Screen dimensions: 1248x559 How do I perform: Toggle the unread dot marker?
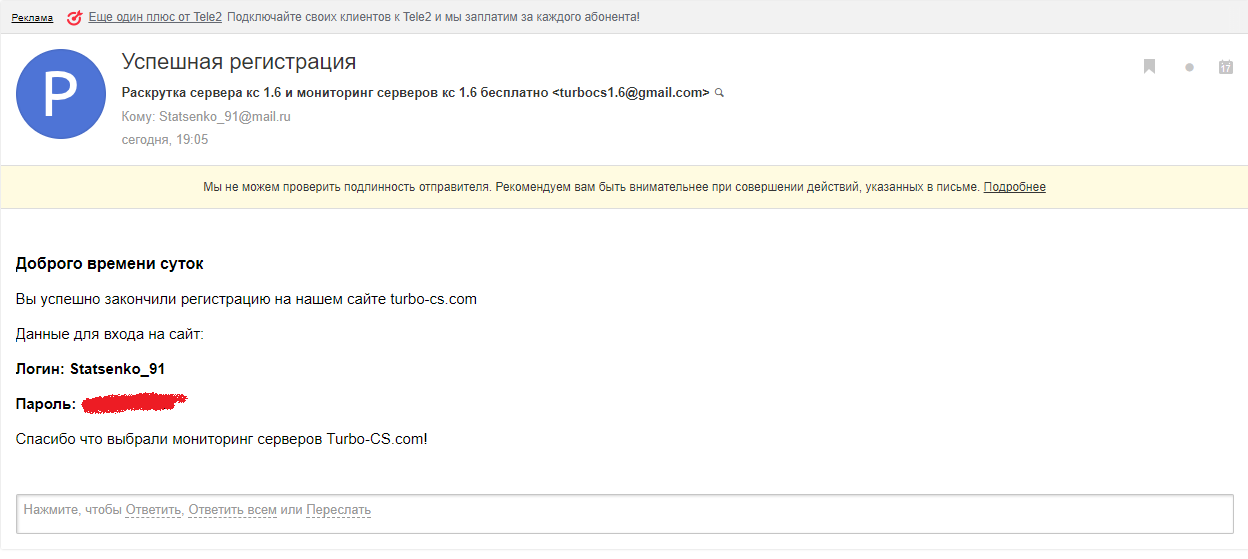1189,68
